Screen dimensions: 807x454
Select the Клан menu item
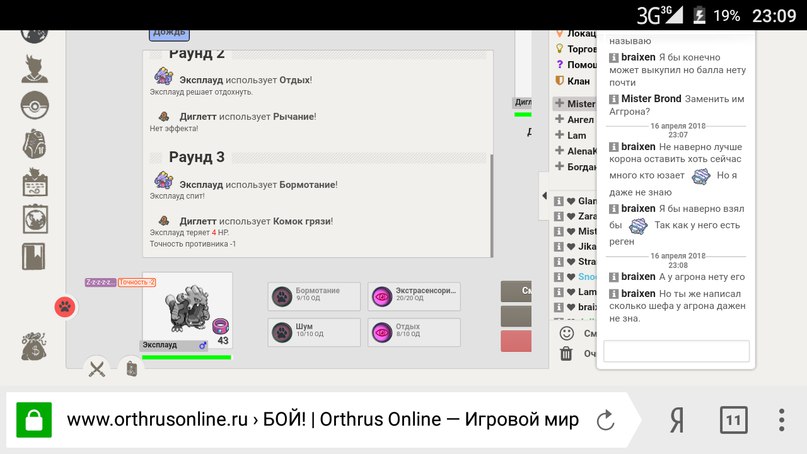coord(572,81)
